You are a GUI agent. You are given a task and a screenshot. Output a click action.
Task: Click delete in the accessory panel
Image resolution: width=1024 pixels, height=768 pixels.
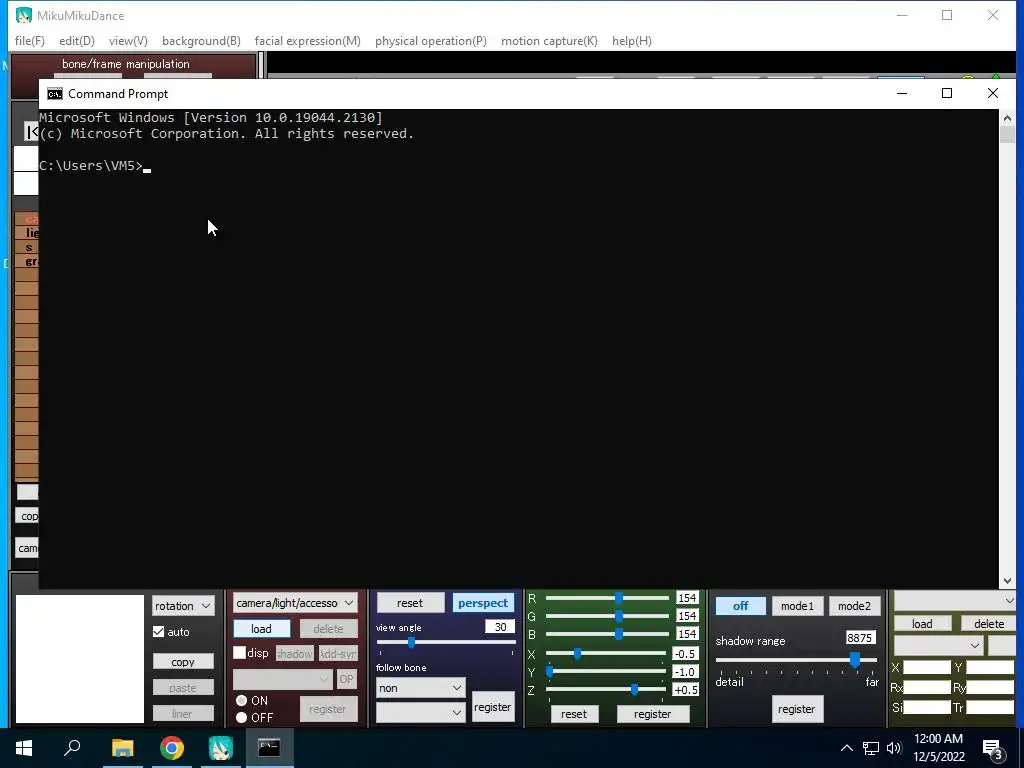(x=989, y=624)
